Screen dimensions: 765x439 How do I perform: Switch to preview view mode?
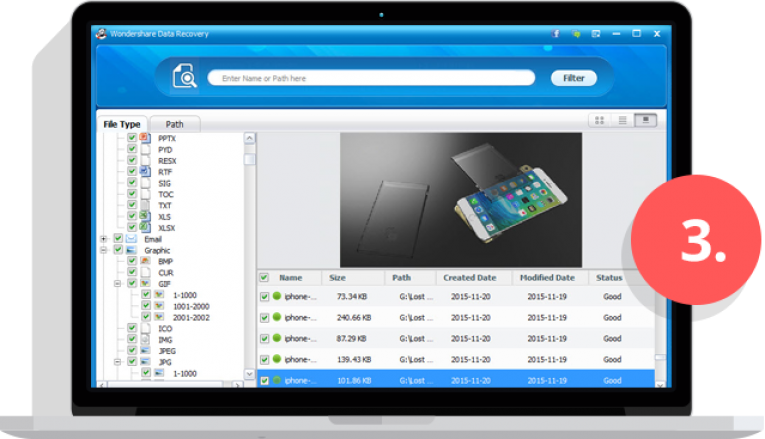(x=645, y=120)
